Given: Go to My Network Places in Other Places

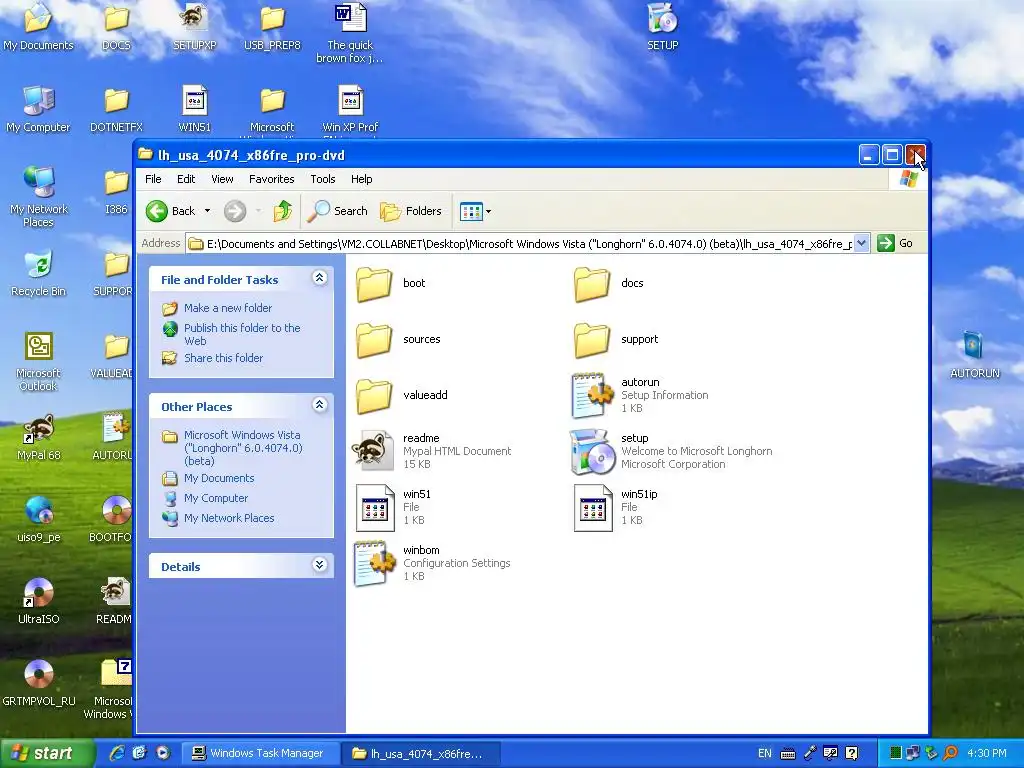Looking at the screenshot, I should 229,518.
